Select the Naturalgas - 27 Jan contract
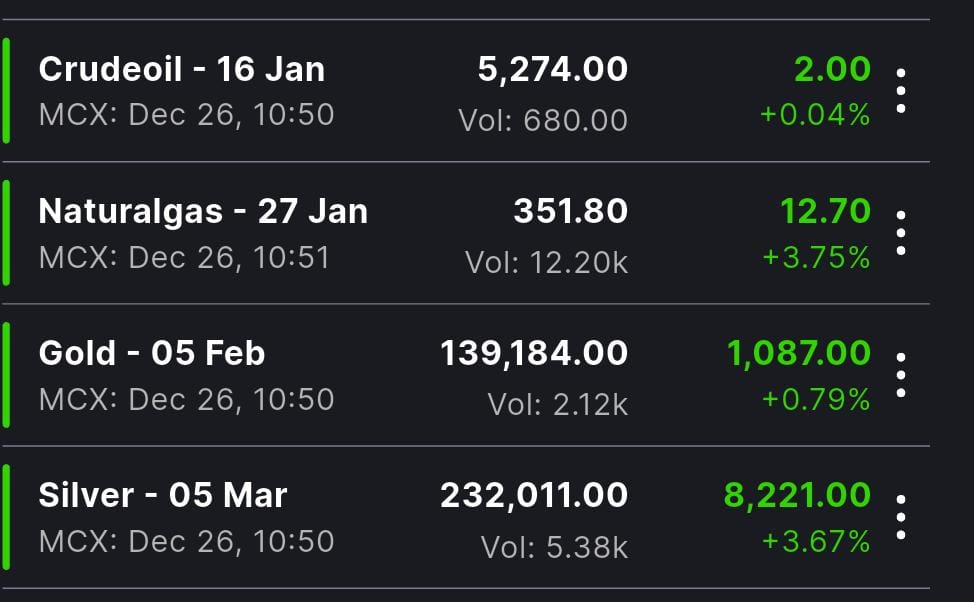974x602 pixels. tap(202, 211)
